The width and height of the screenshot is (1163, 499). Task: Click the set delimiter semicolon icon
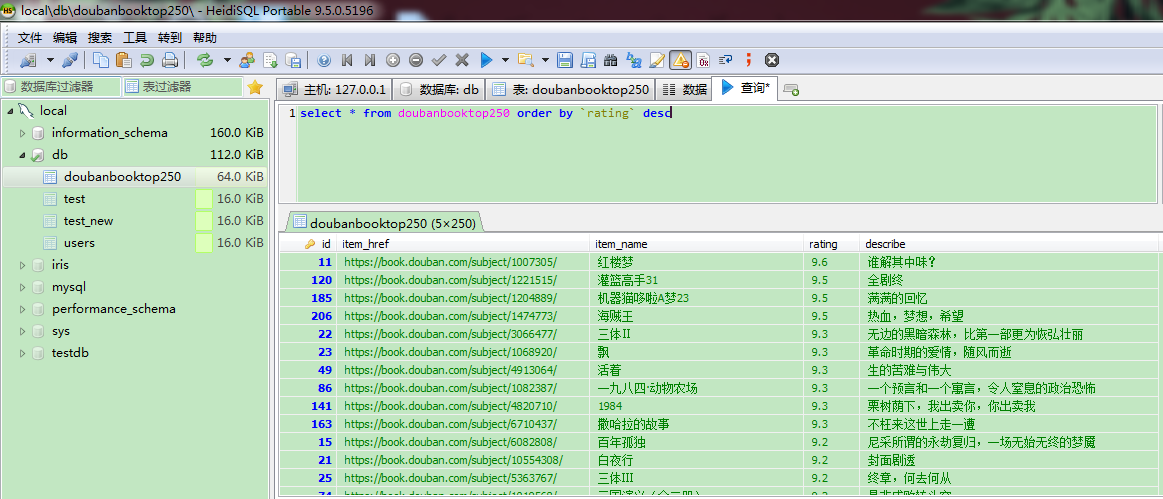(749, 60)
